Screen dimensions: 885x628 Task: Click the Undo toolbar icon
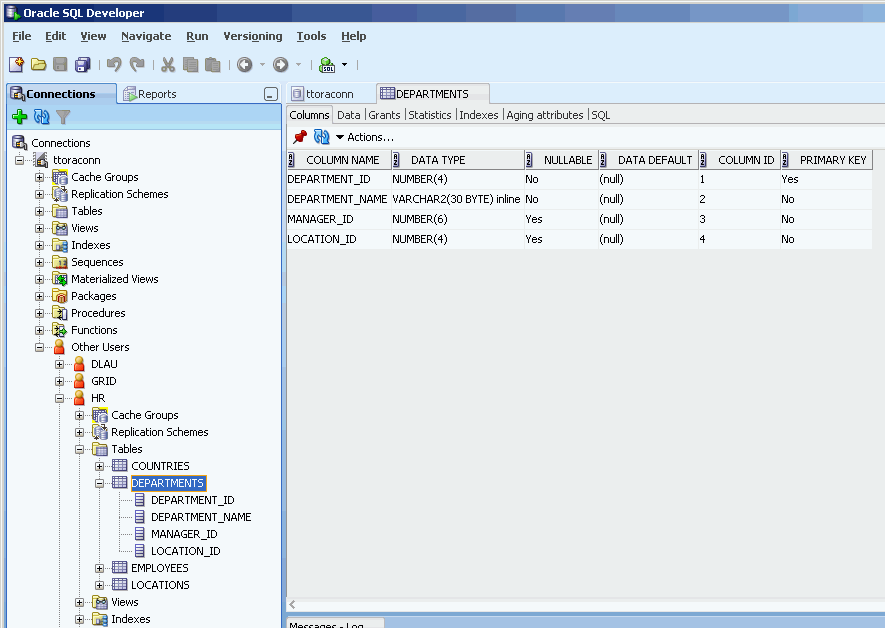114,65
